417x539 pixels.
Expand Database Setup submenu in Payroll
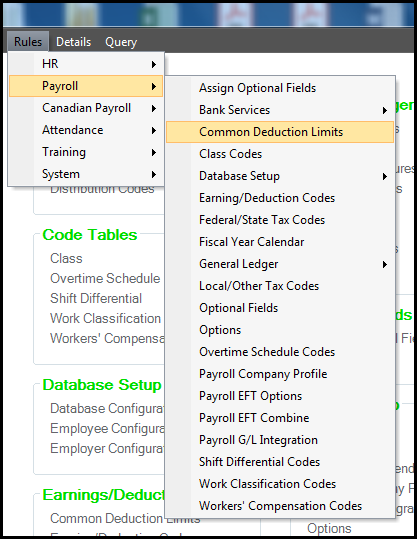pos(280,176)
